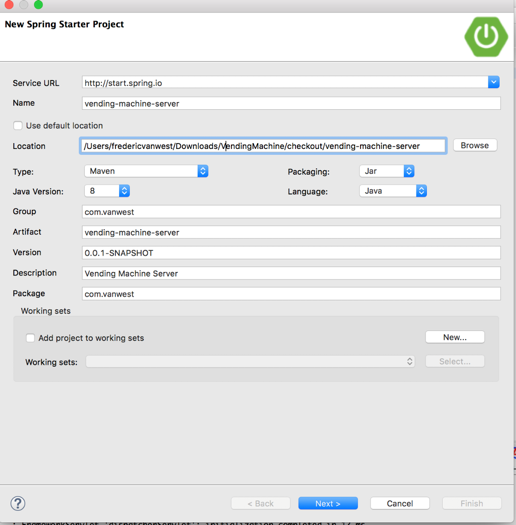Open the Packaging dropdown showing Jar

(x=387, y=171)
